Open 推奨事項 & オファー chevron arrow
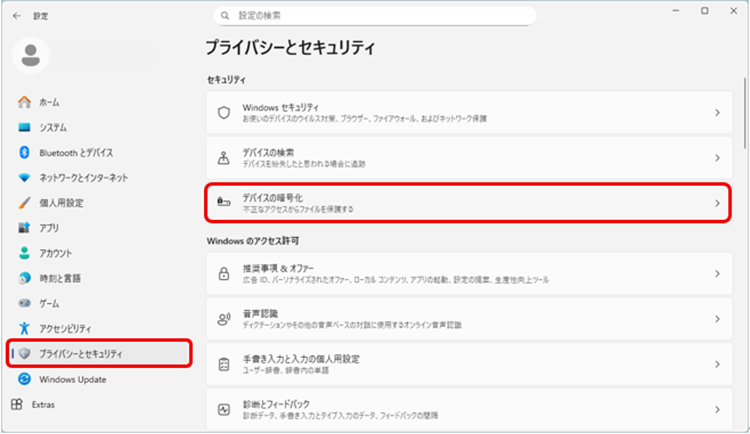The width and height of the screenshot is (750, 434). [x=716, y=274]
